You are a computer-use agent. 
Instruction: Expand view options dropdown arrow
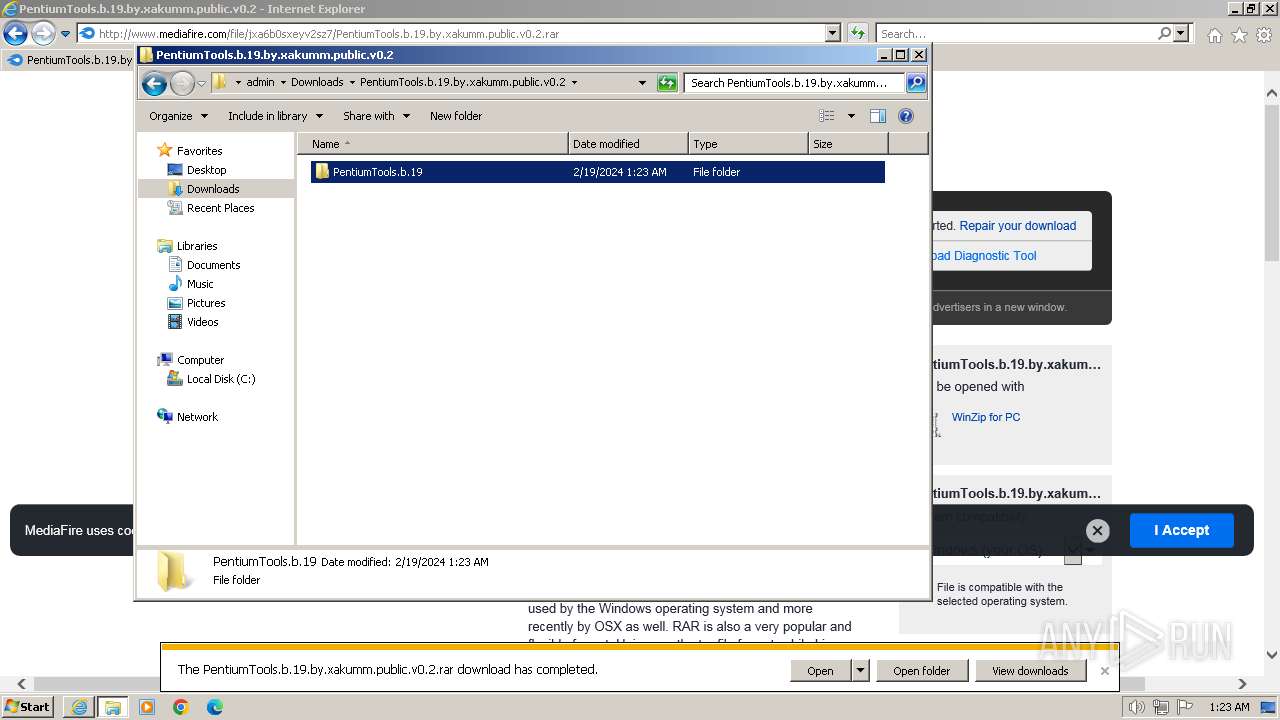click(851, 116)
